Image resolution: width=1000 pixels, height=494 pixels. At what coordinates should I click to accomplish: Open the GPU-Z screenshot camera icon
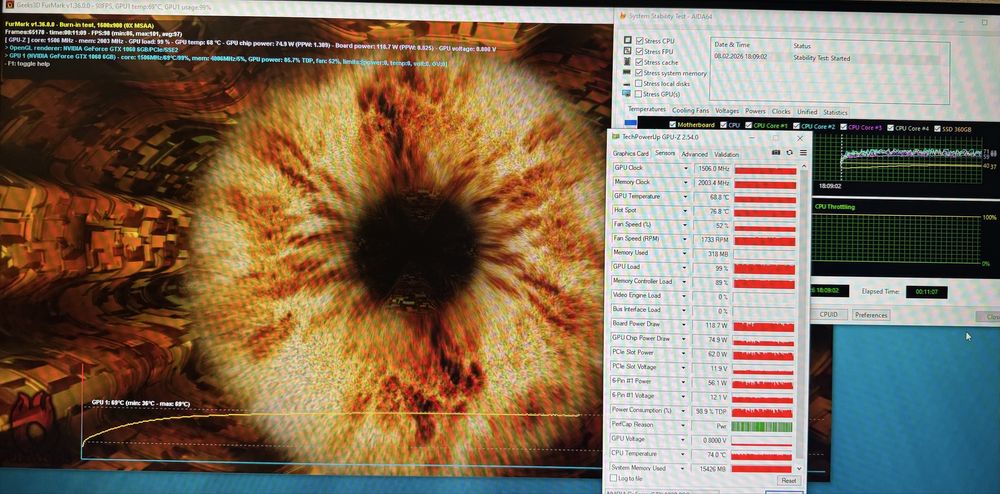pos(776,153)
